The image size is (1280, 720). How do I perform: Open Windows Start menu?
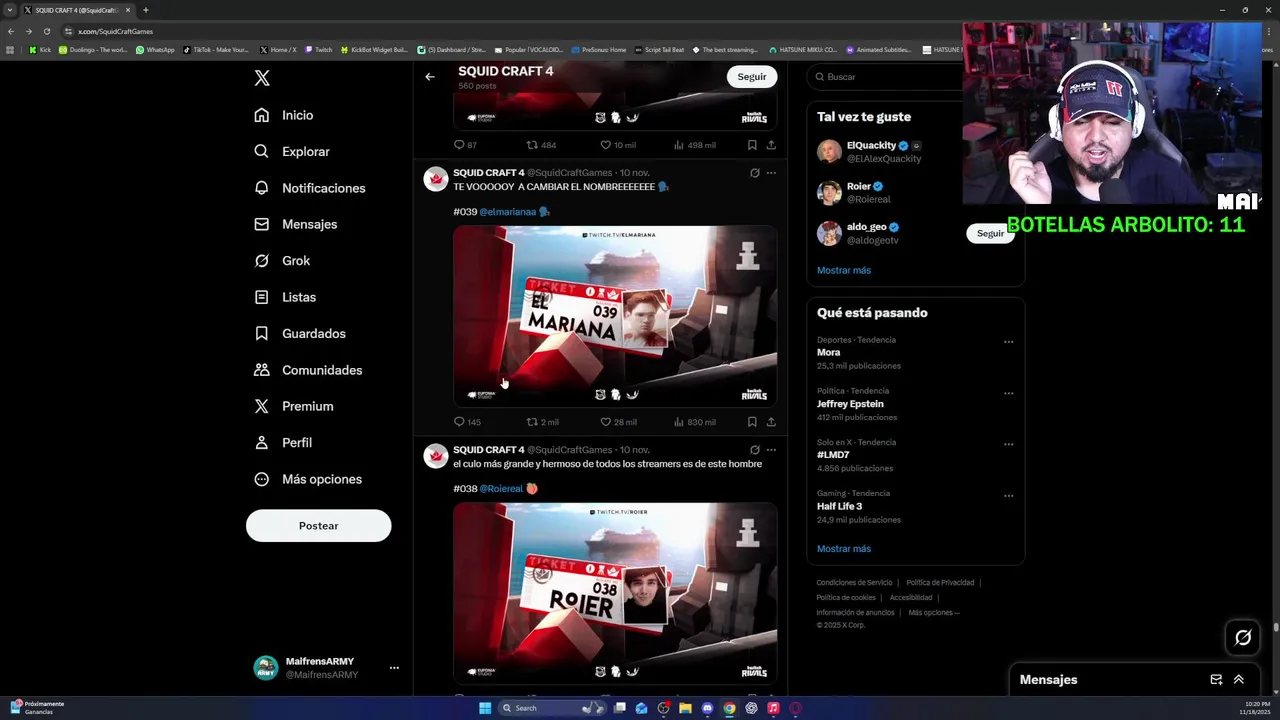tap(485, 708)
